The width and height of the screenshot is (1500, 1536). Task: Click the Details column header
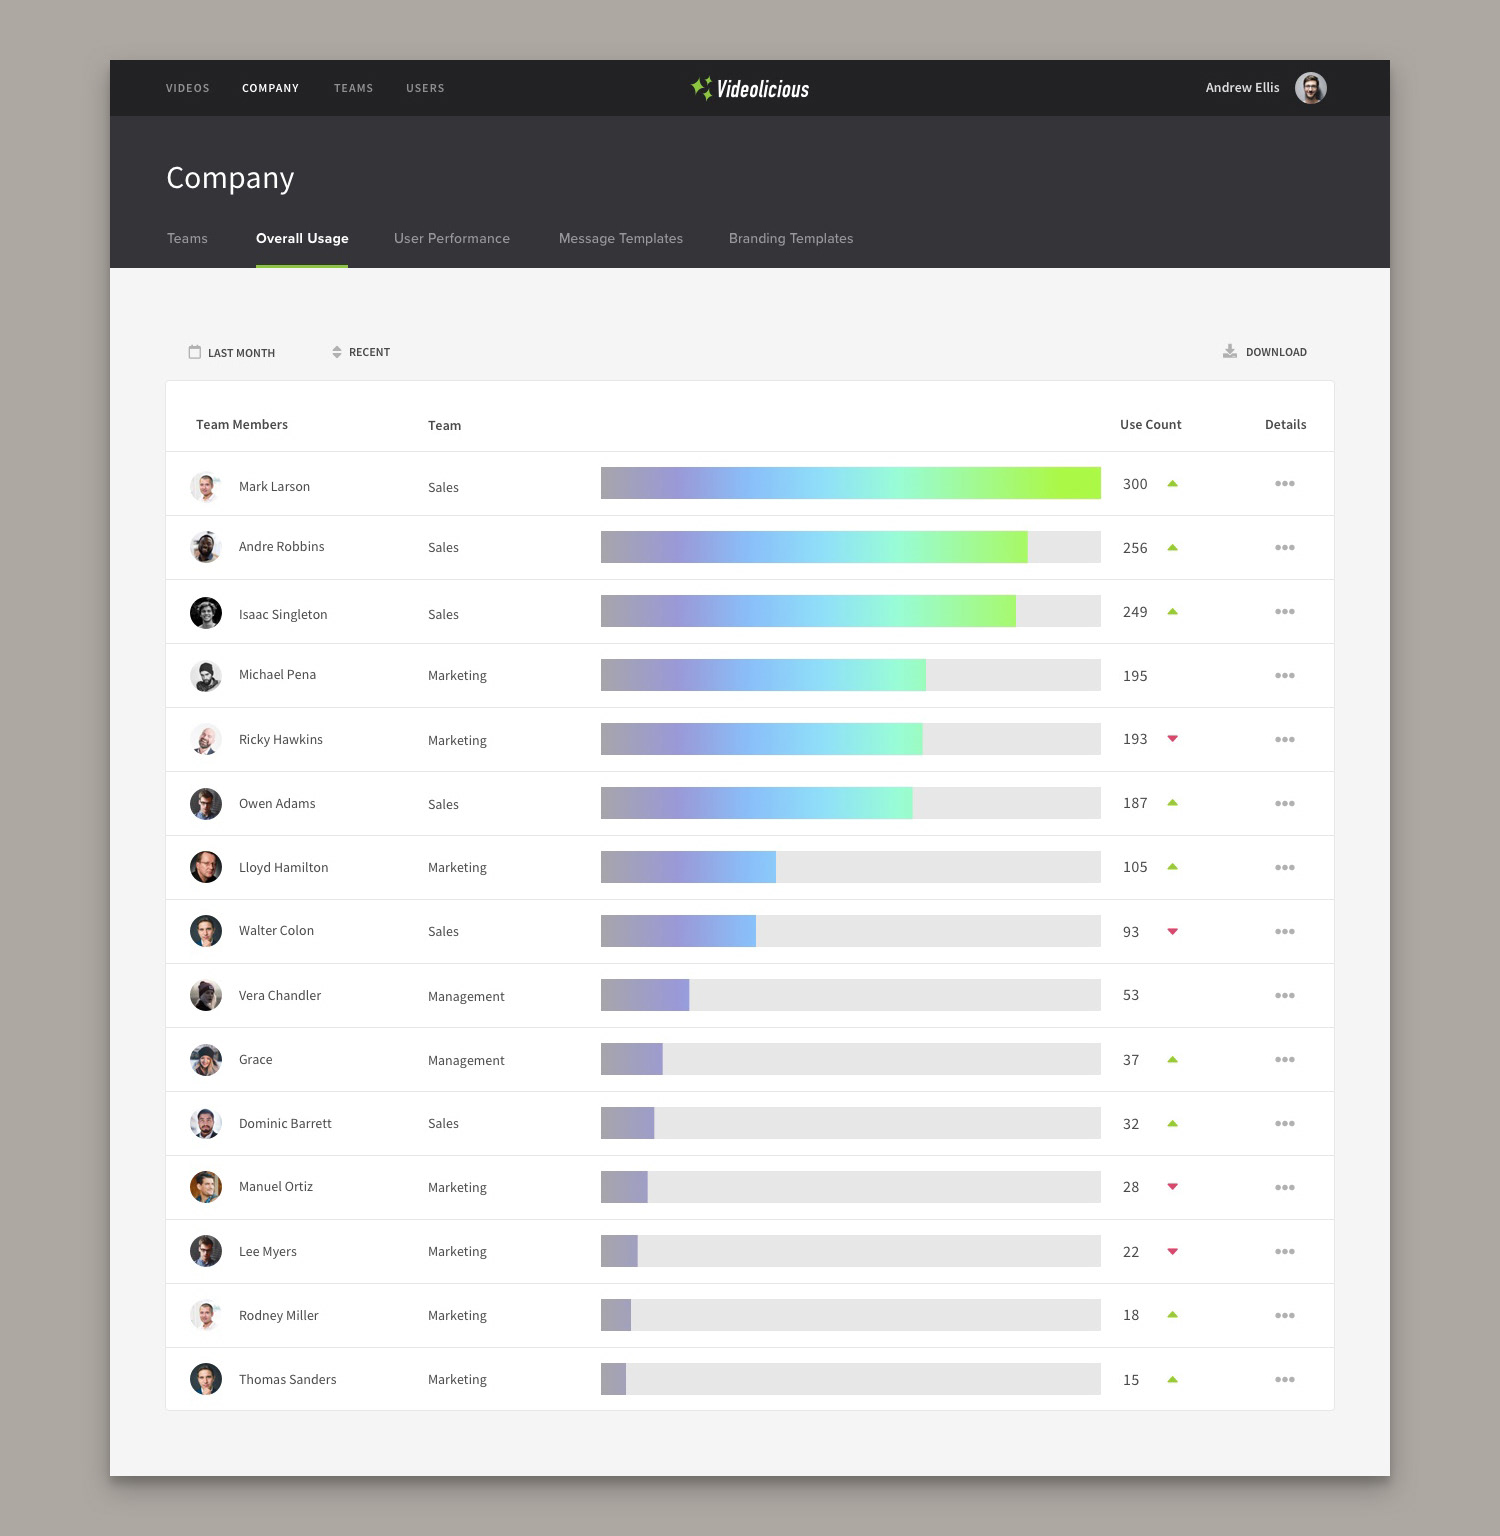pyautogui.click(x=1286, y=425)
